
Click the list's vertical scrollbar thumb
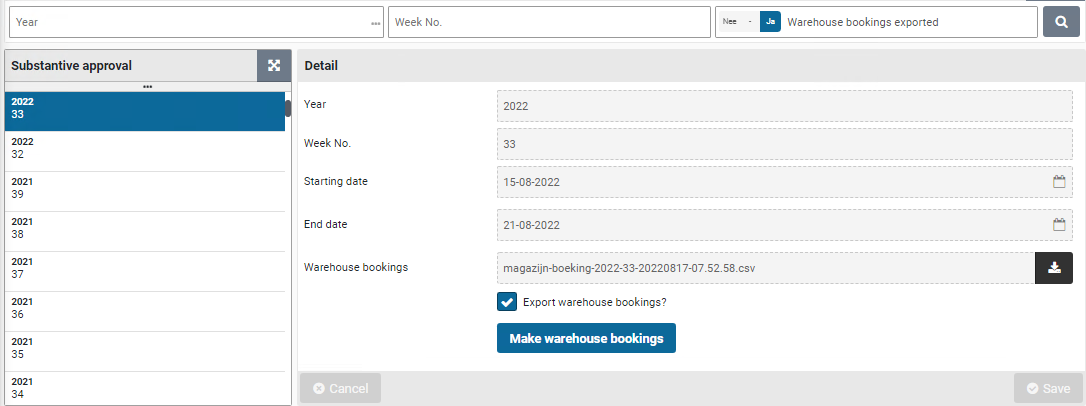pos(288,108)
